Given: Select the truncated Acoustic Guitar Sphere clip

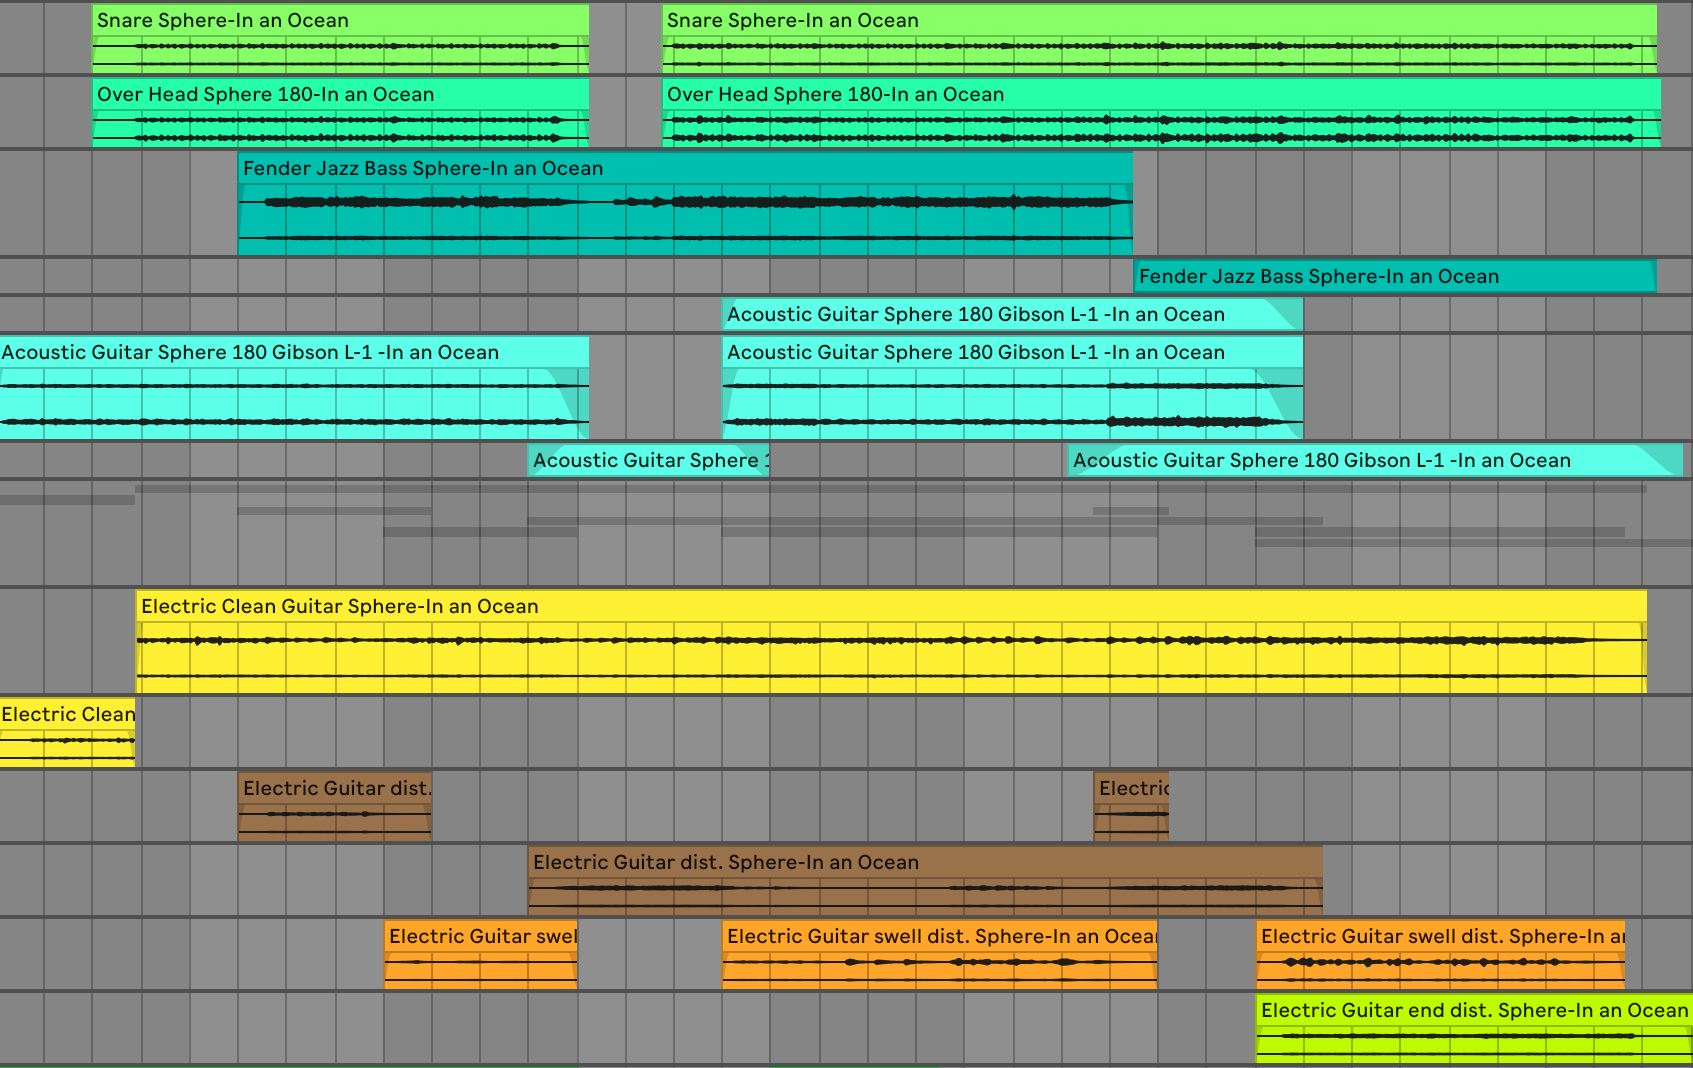Looking at the screenshot, I should (x=648, y=460).
